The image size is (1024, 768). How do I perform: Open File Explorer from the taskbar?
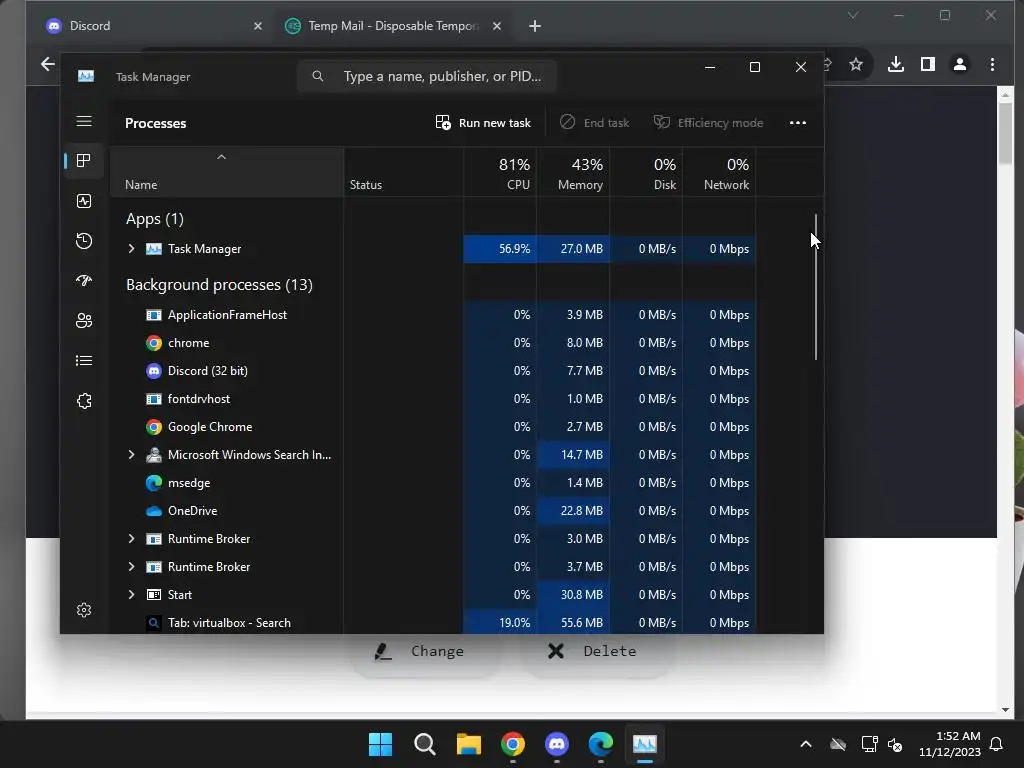[x=468, y=744]
